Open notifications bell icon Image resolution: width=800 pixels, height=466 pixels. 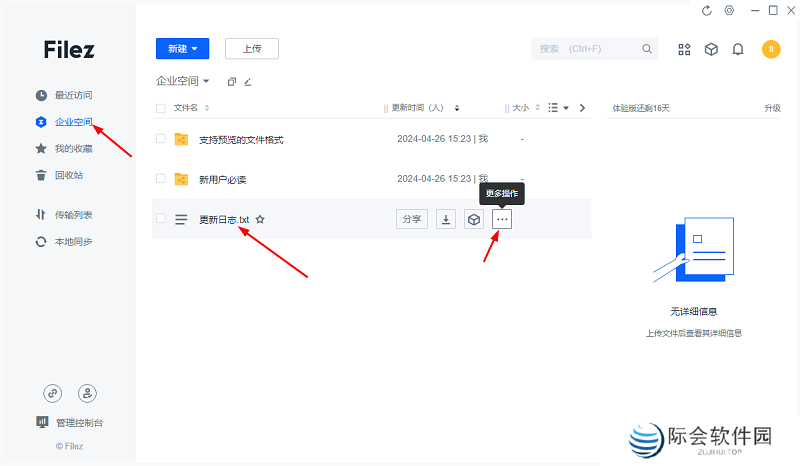tap(738, 49)
